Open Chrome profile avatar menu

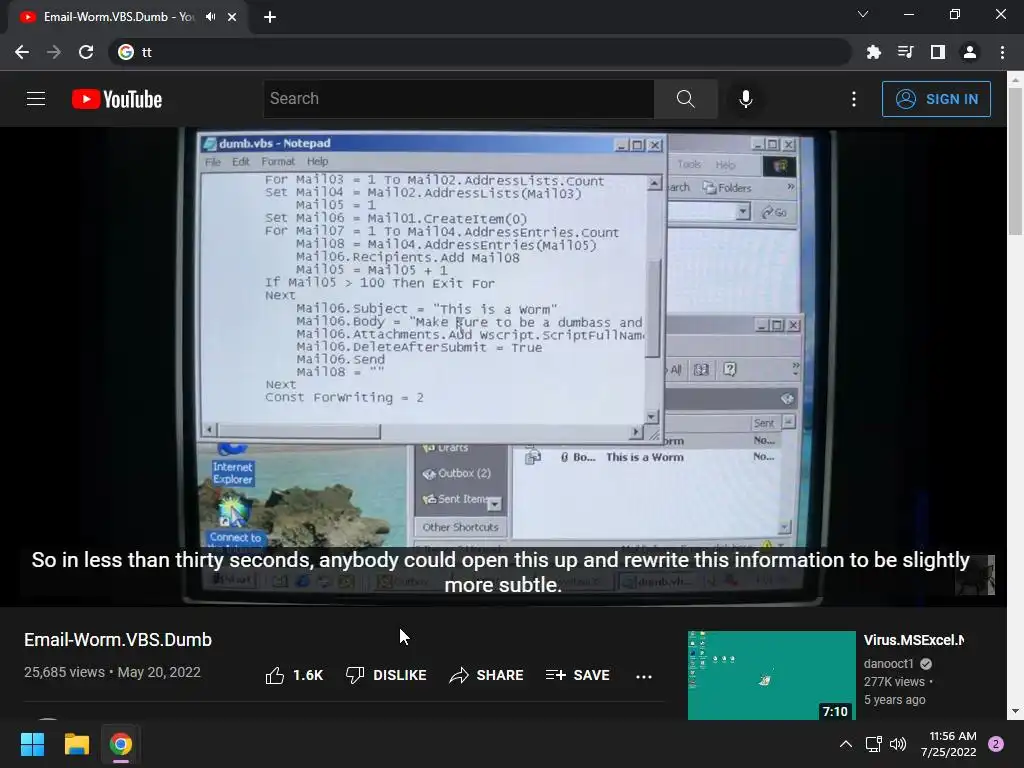[970, 52]
